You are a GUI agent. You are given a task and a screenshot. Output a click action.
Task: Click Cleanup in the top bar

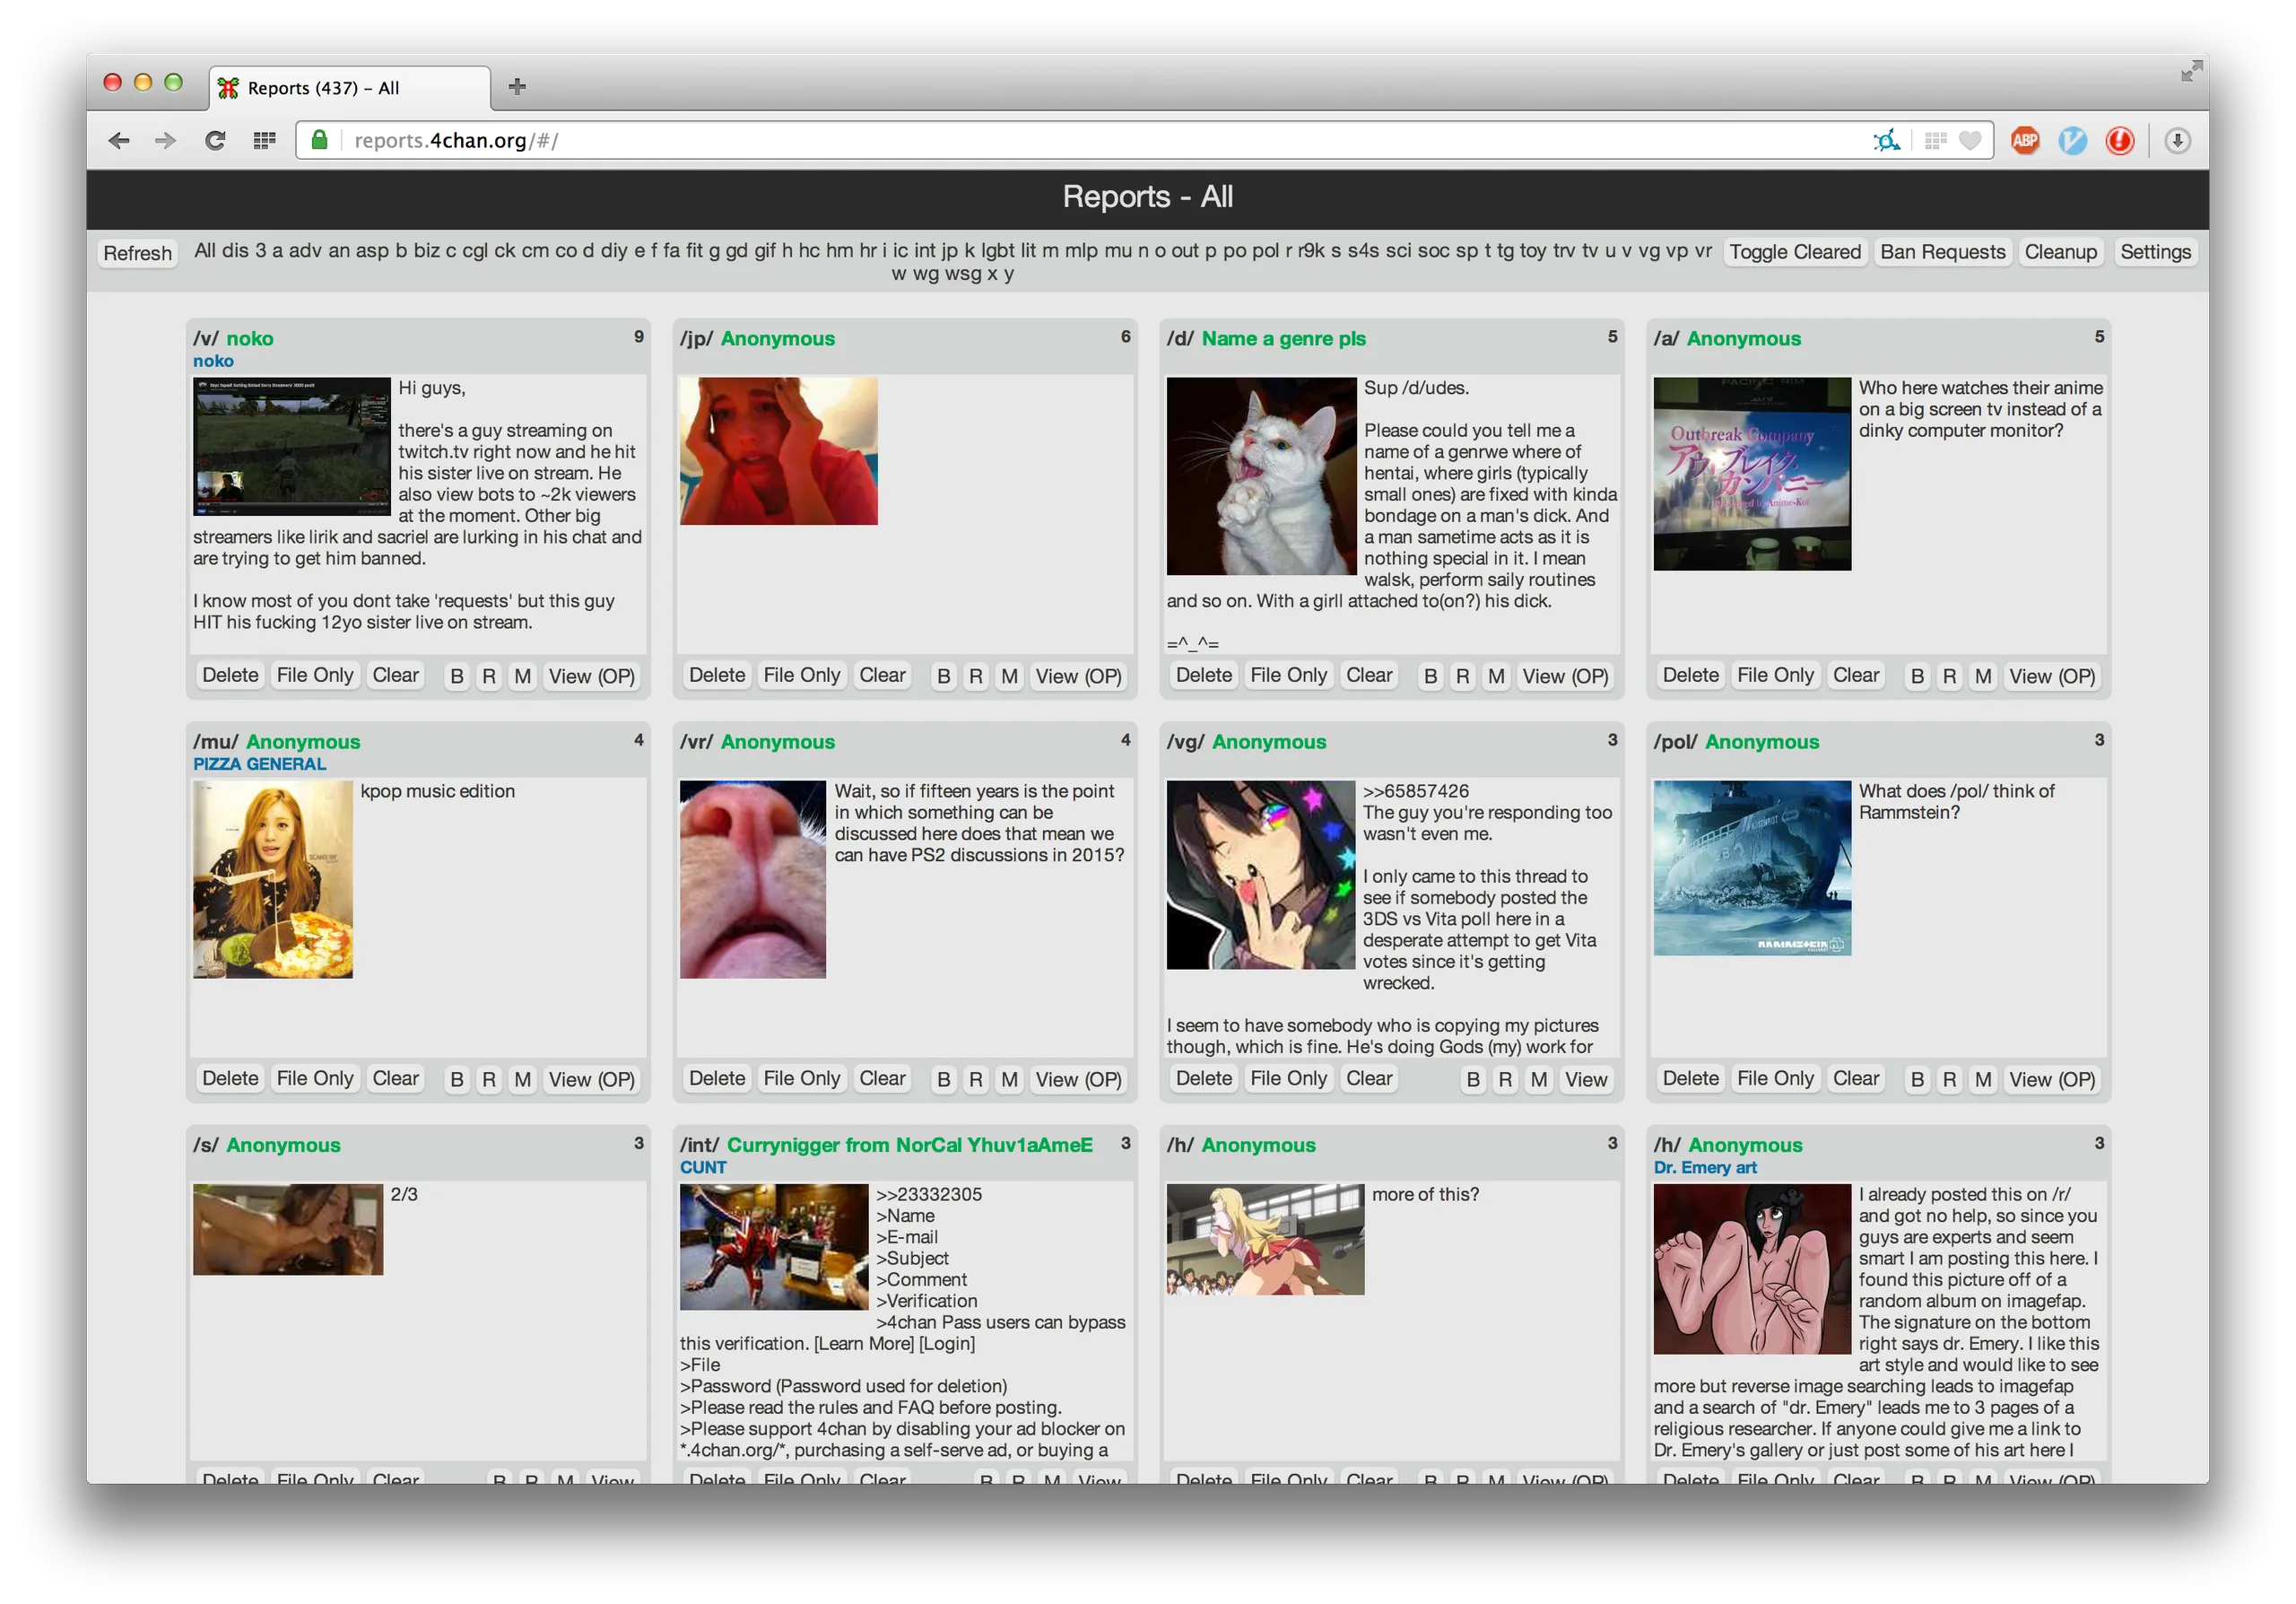[x=2060, y=252]
